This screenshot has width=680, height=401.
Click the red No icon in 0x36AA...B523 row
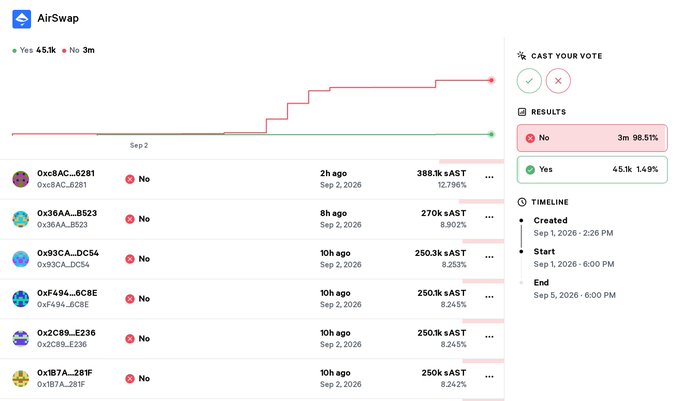[x=130, y=219]
